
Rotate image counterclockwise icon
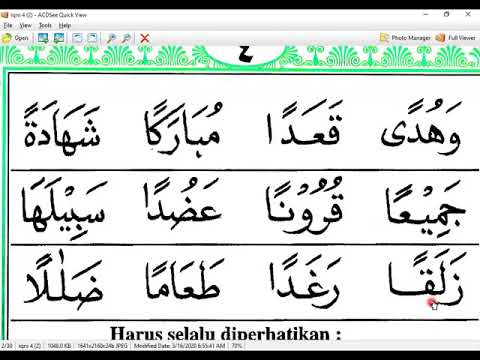point(77,38)
